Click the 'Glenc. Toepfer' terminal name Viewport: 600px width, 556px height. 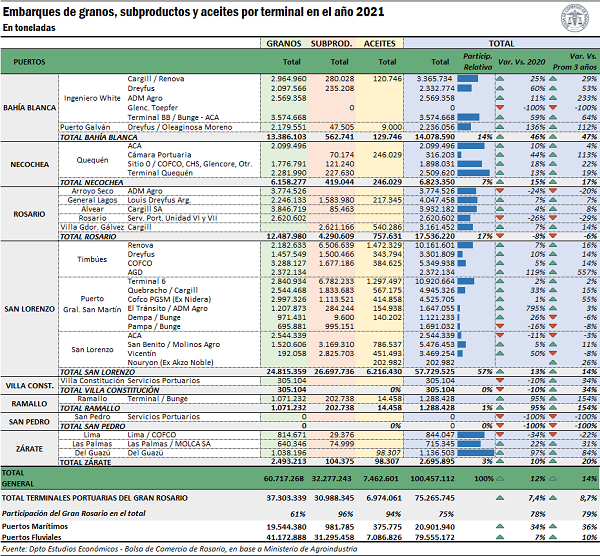(x=153, y=108)
